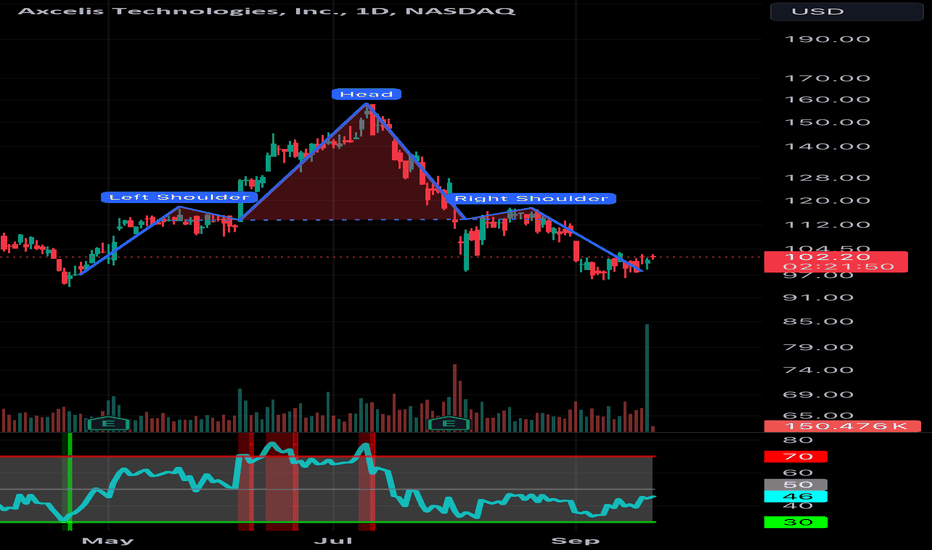This screenshot has width=932, height=550.
Task: Select the Left Shoulder label
Action: click(179, 197)
